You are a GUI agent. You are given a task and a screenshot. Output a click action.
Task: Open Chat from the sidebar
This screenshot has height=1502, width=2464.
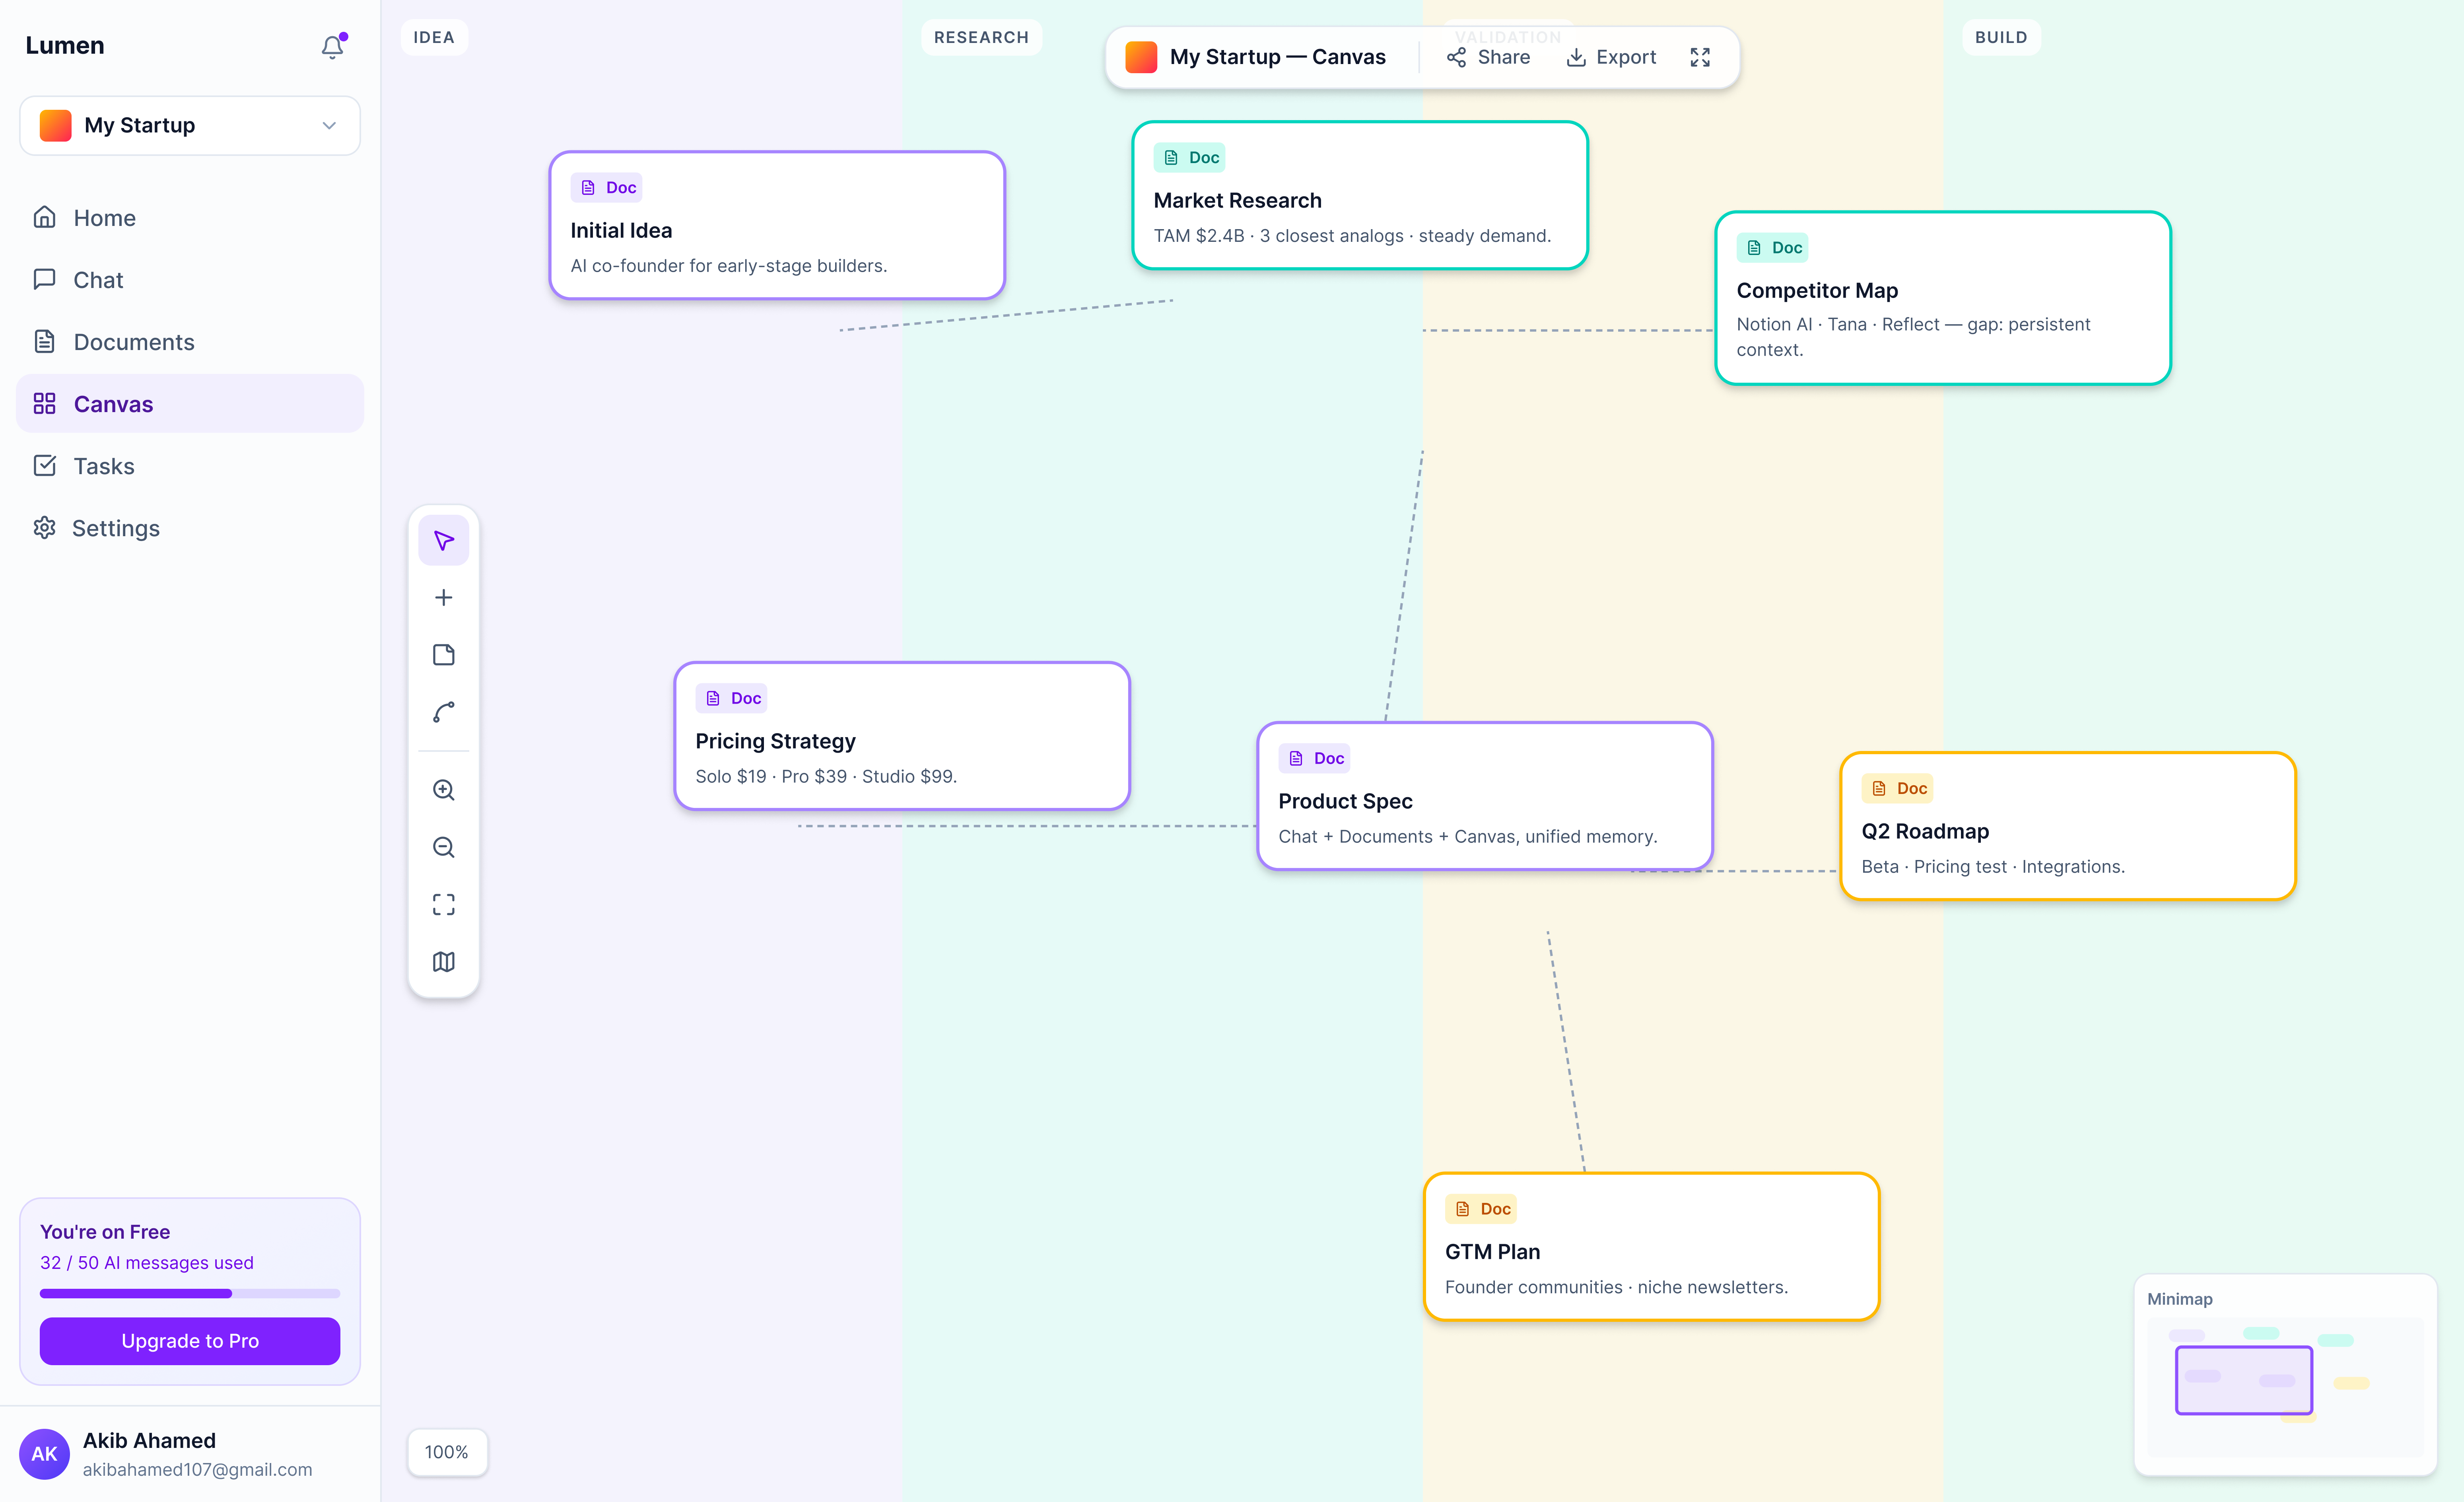click(x=190, y=280)
